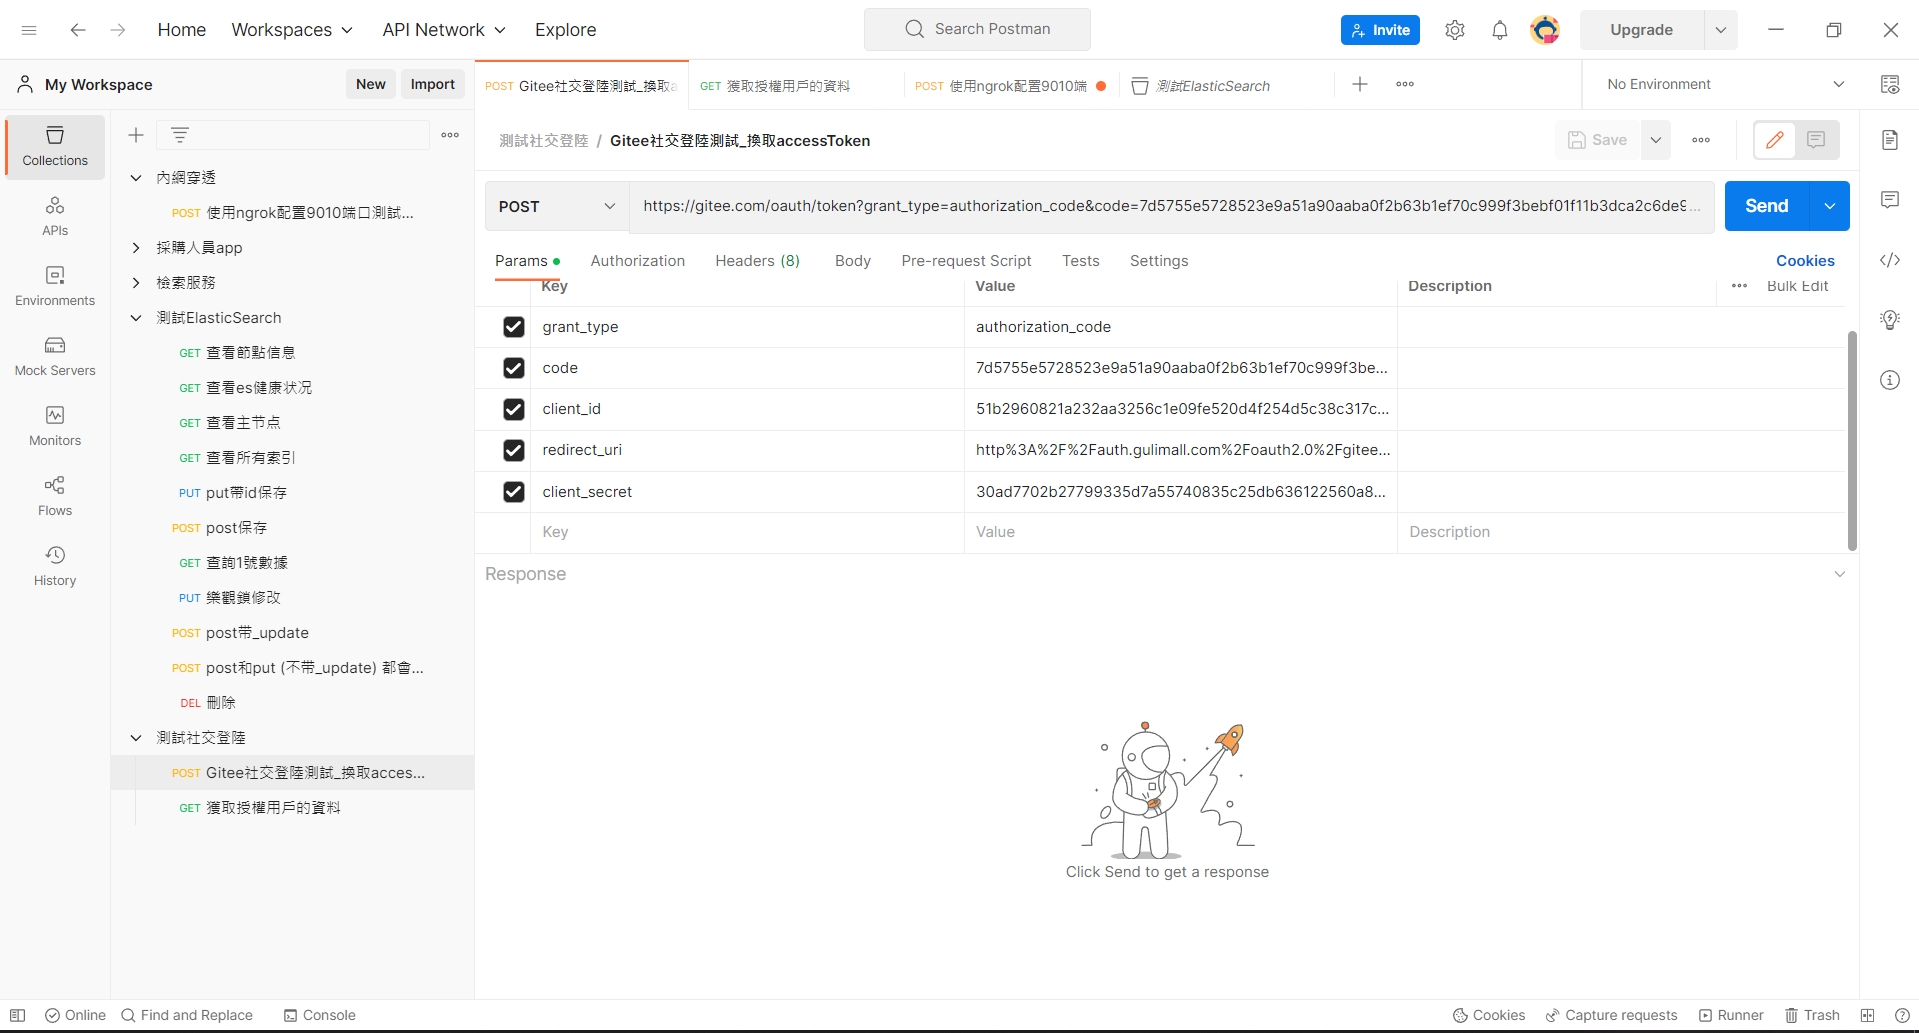Screen dimensions: 1919x1033
Task: Expand the 採購人員app collection
Action: 136,248
